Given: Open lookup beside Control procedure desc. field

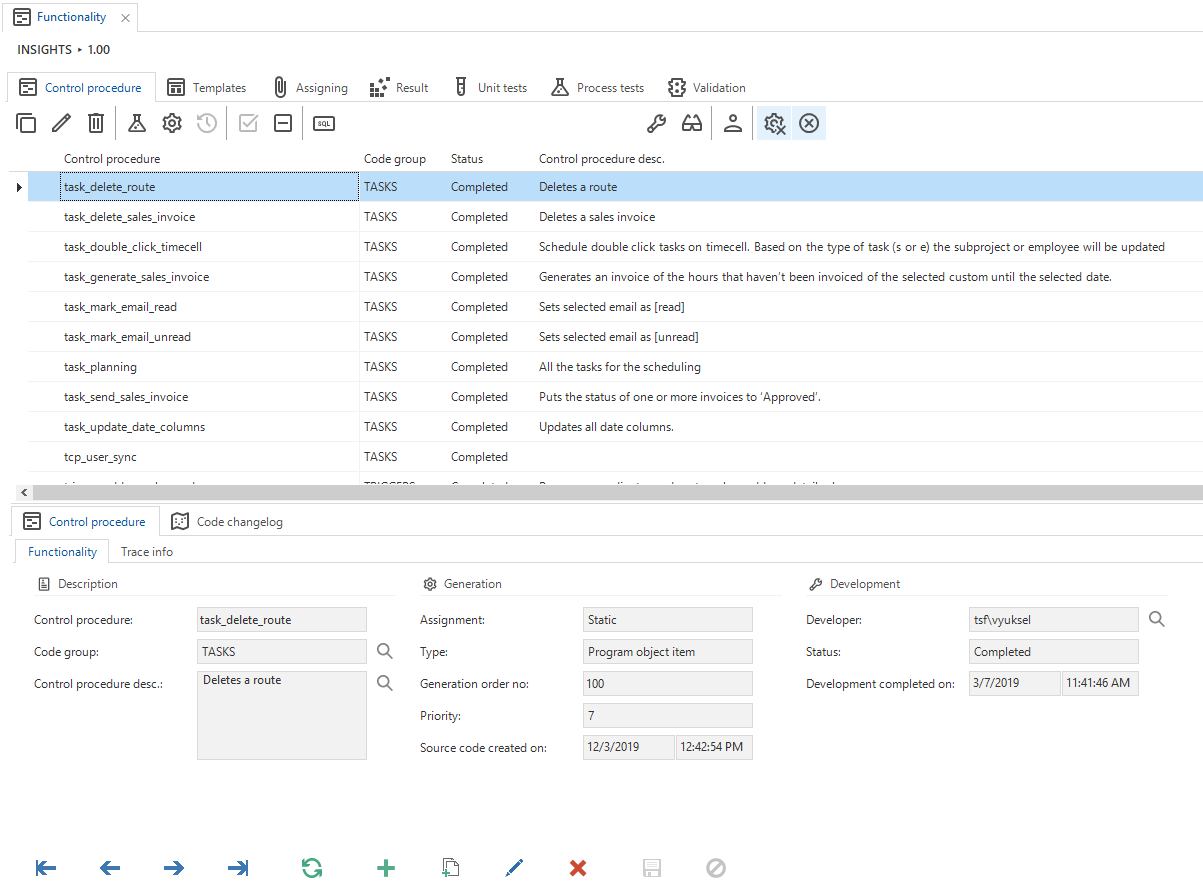Looking at the screenshot, I should (385, 684).
